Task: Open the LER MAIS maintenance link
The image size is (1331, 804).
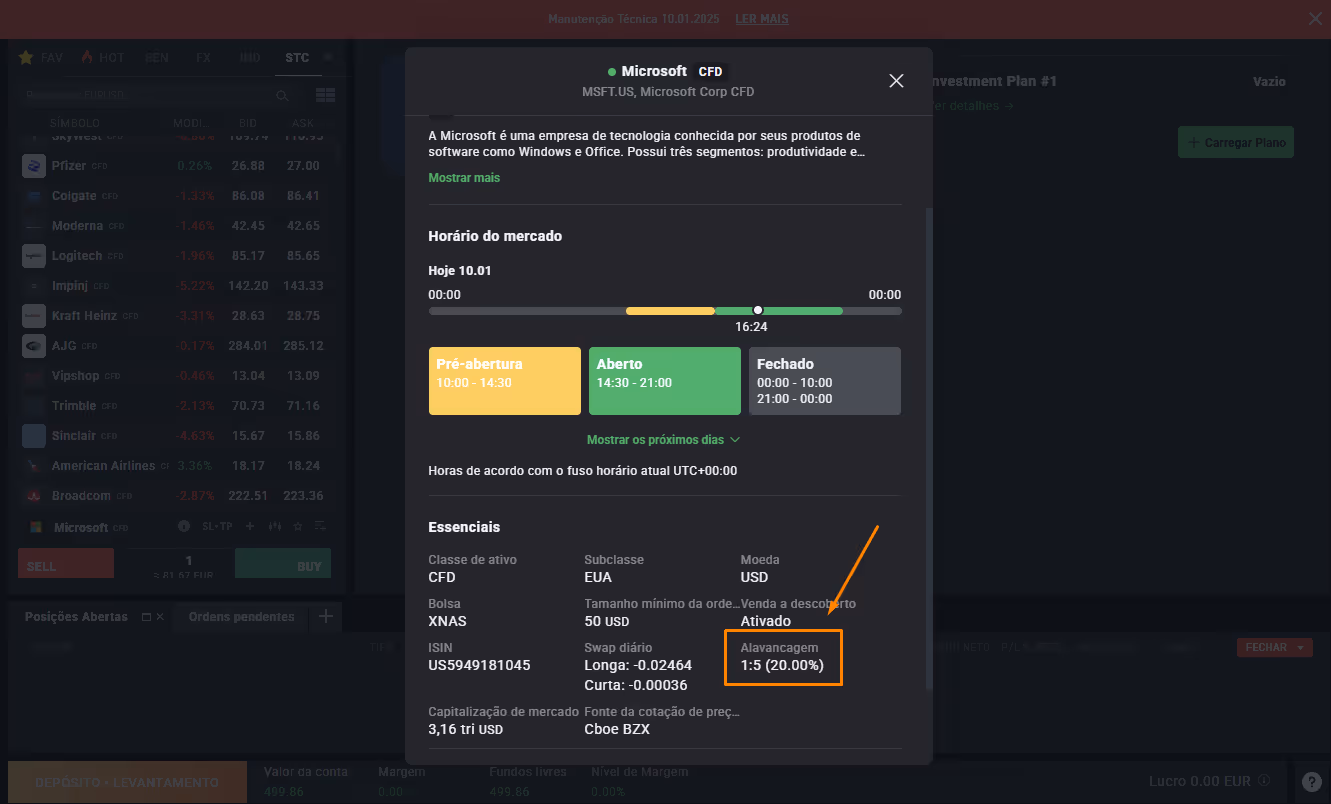Action: click(762, 19)
